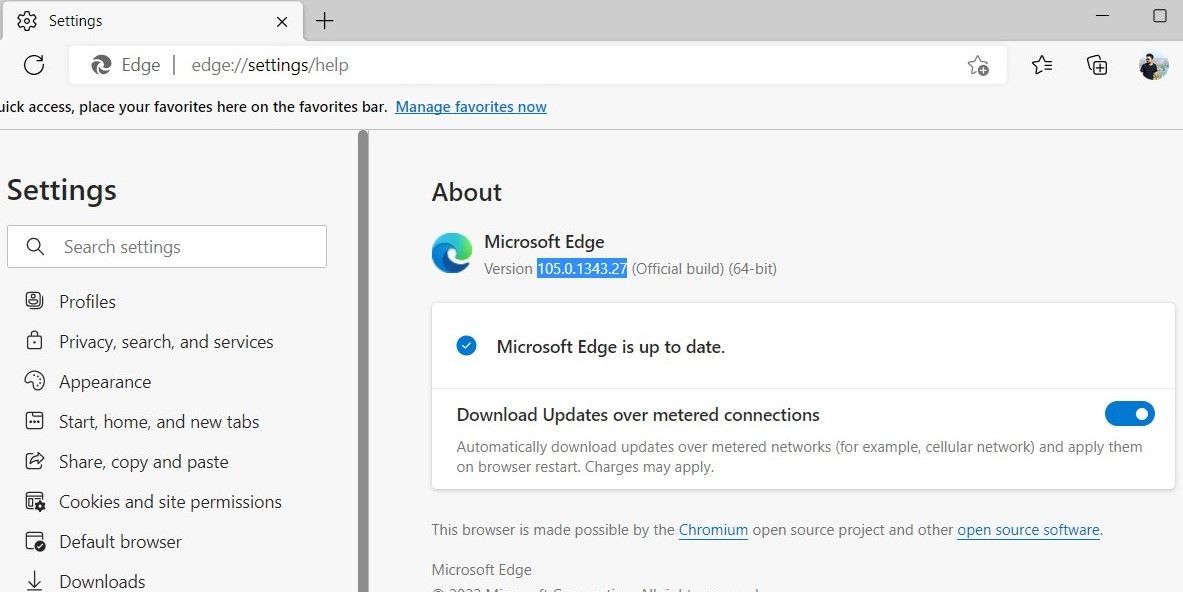This screenshot has width=1183, height=592.
Task: Open Profiles settings
Action: click(x=88, y=302)
